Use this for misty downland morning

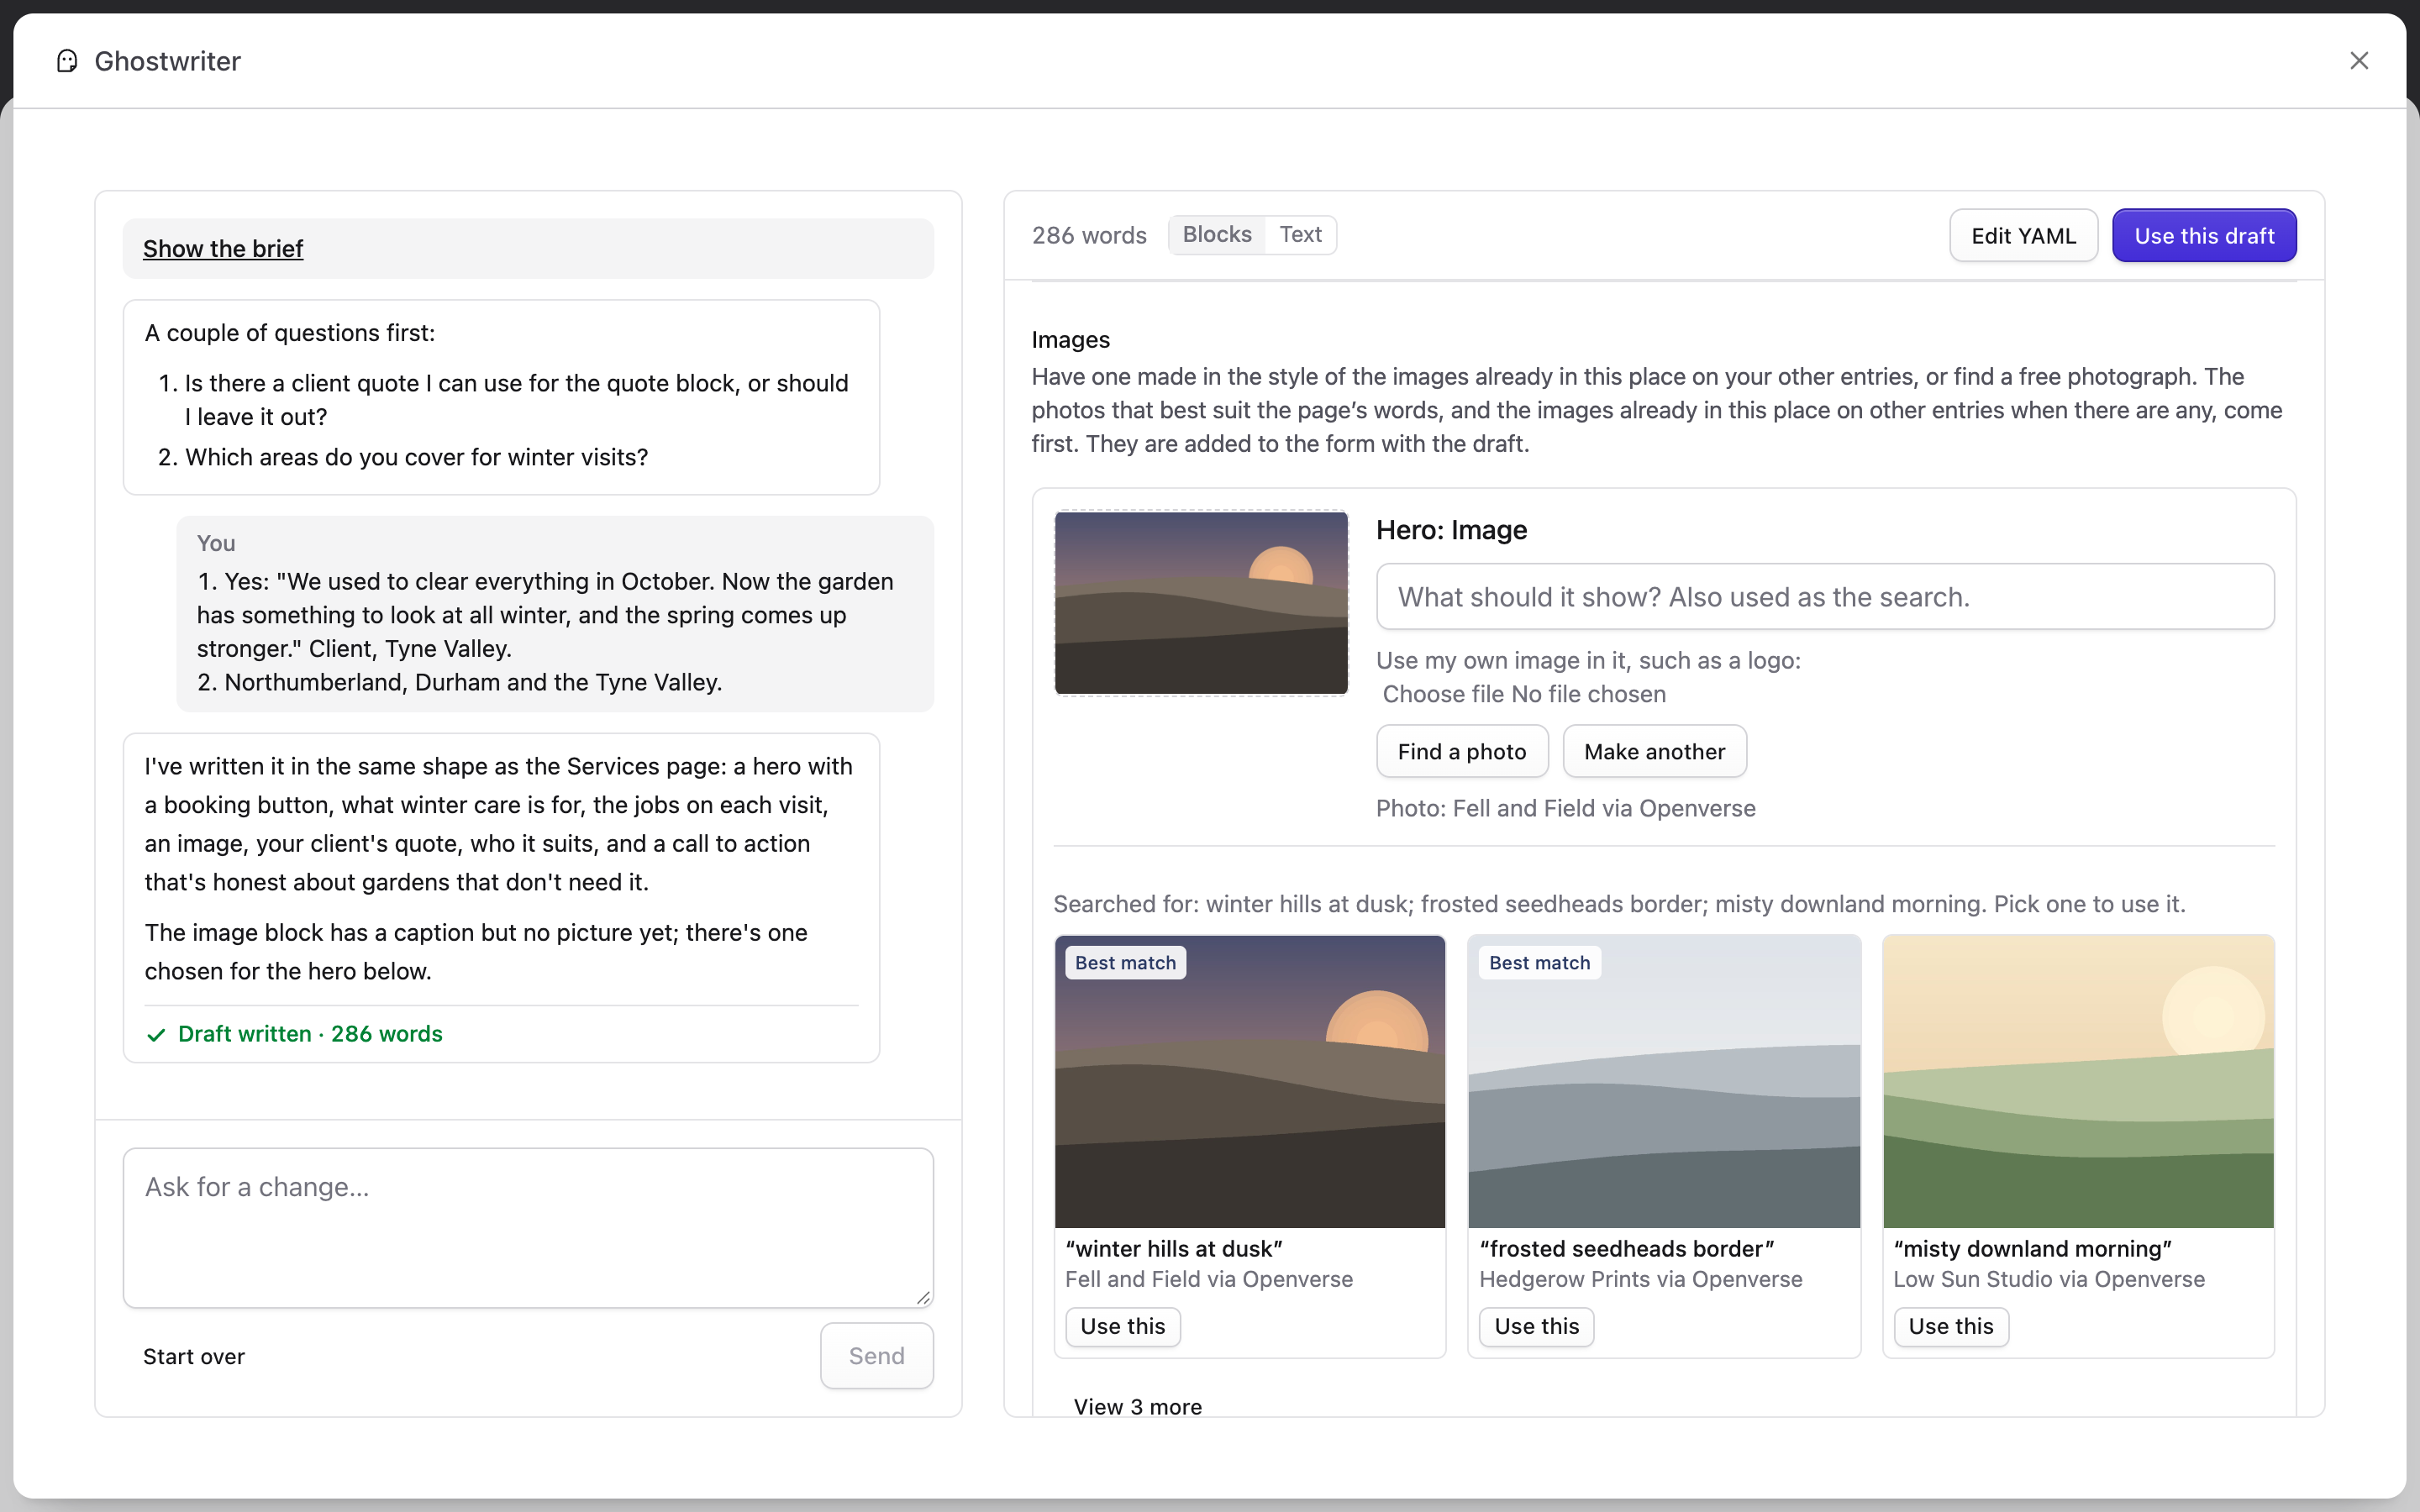1951,1326
